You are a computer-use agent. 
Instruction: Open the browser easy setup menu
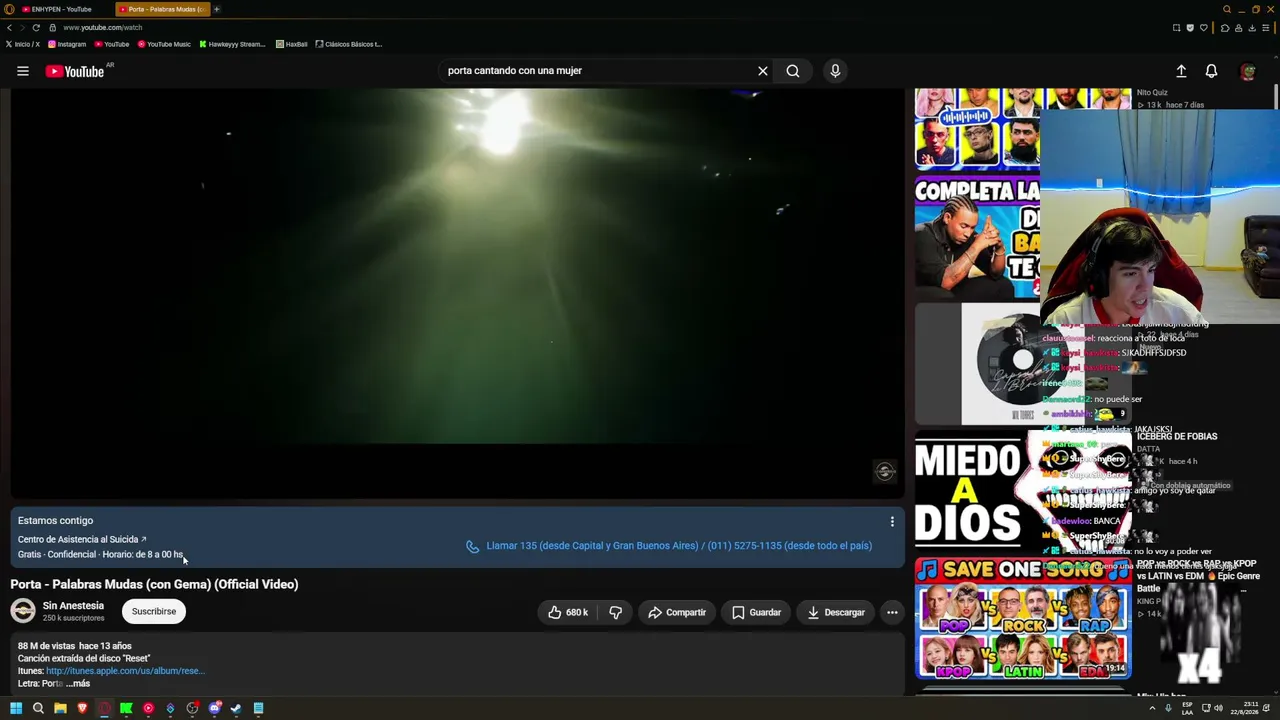(x=1268, y=27)
